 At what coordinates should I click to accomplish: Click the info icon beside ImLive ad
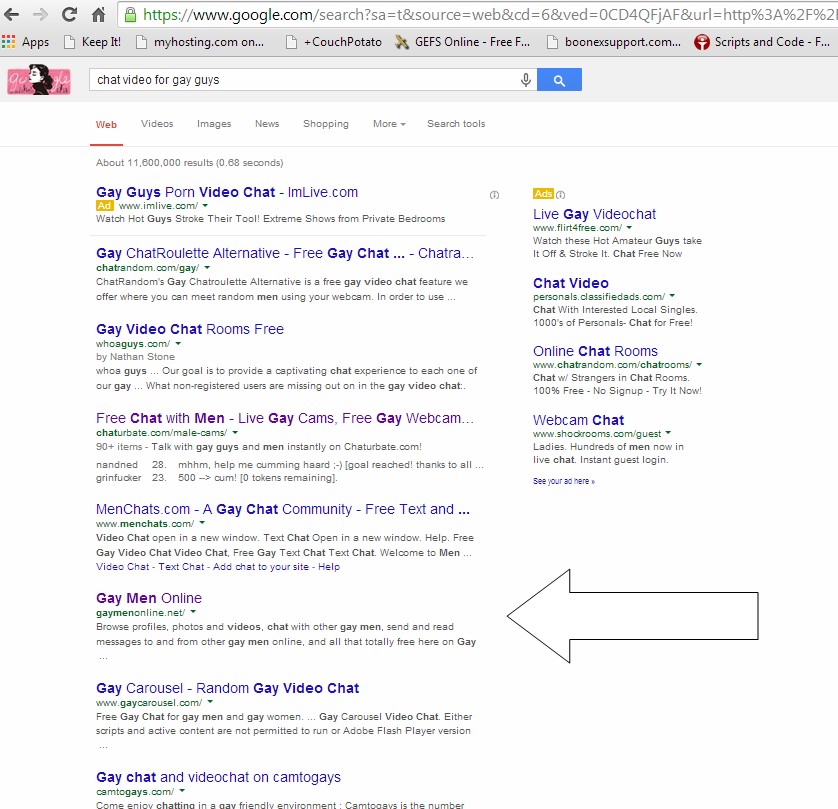coord(494,195)
